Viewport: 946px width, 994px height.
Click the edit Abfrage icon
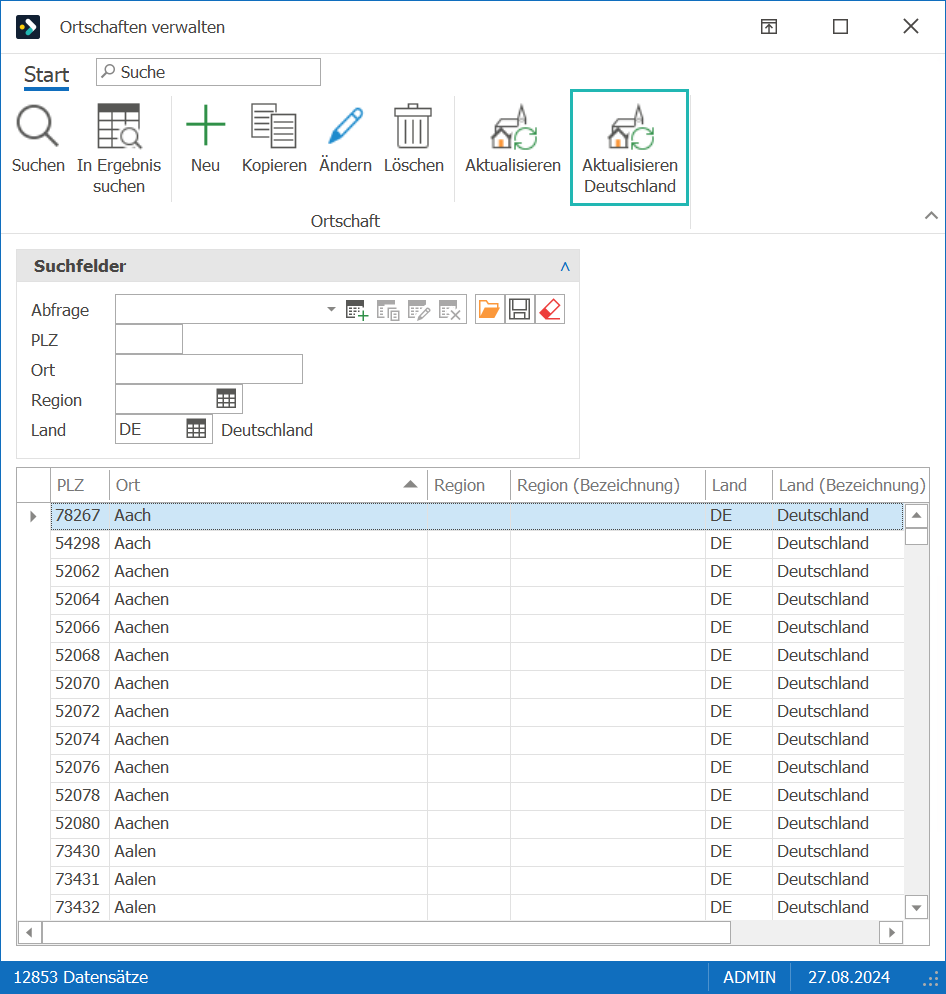click(418, 310)
